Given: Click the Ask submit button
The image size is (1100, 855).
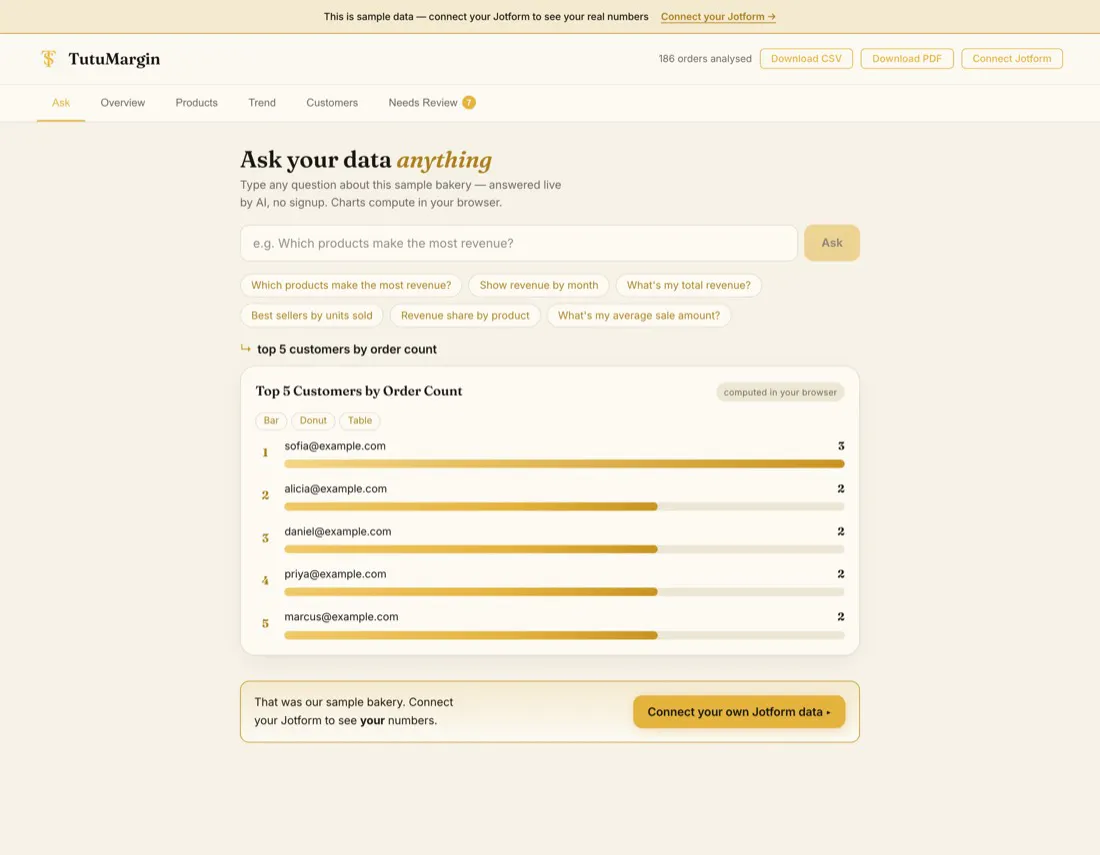Looking at the screenshot, I should (831, 243).
